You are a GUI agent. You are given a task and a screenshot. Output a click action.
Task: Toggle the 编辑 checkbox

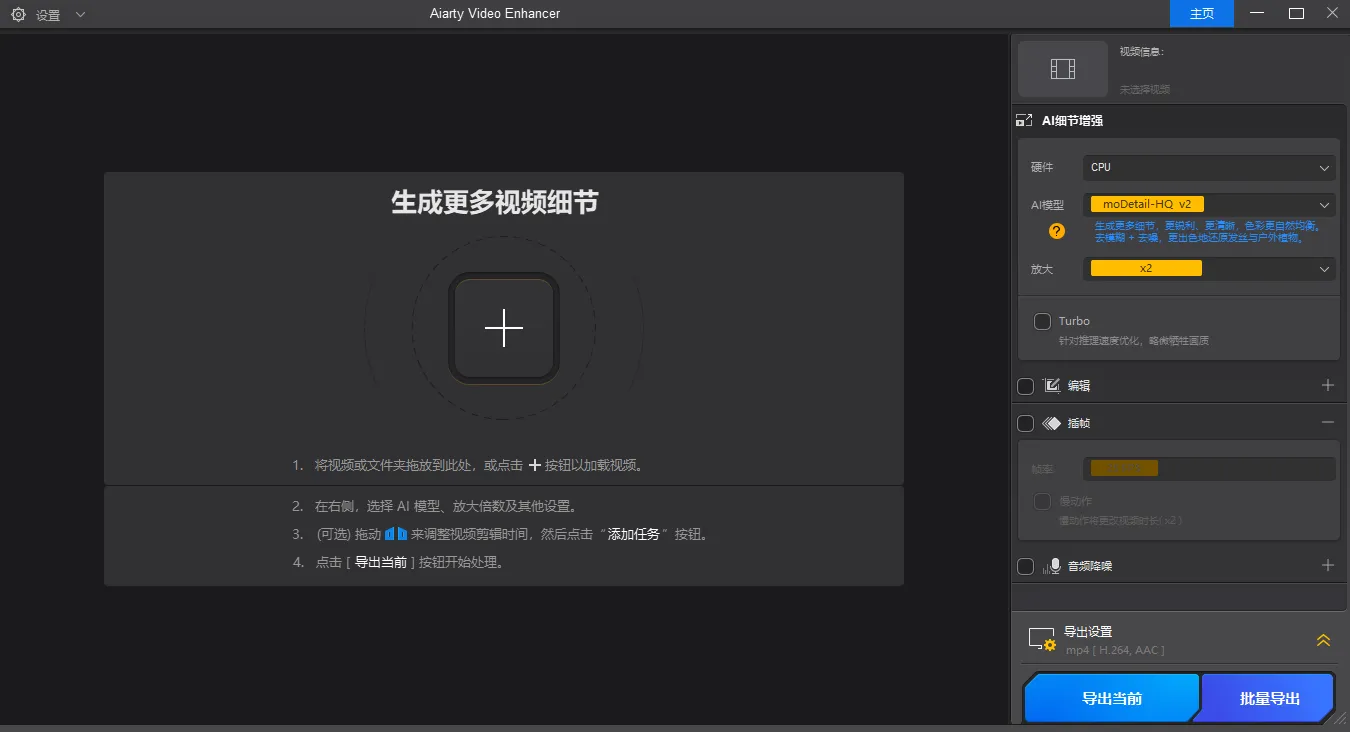[1025, 386]
